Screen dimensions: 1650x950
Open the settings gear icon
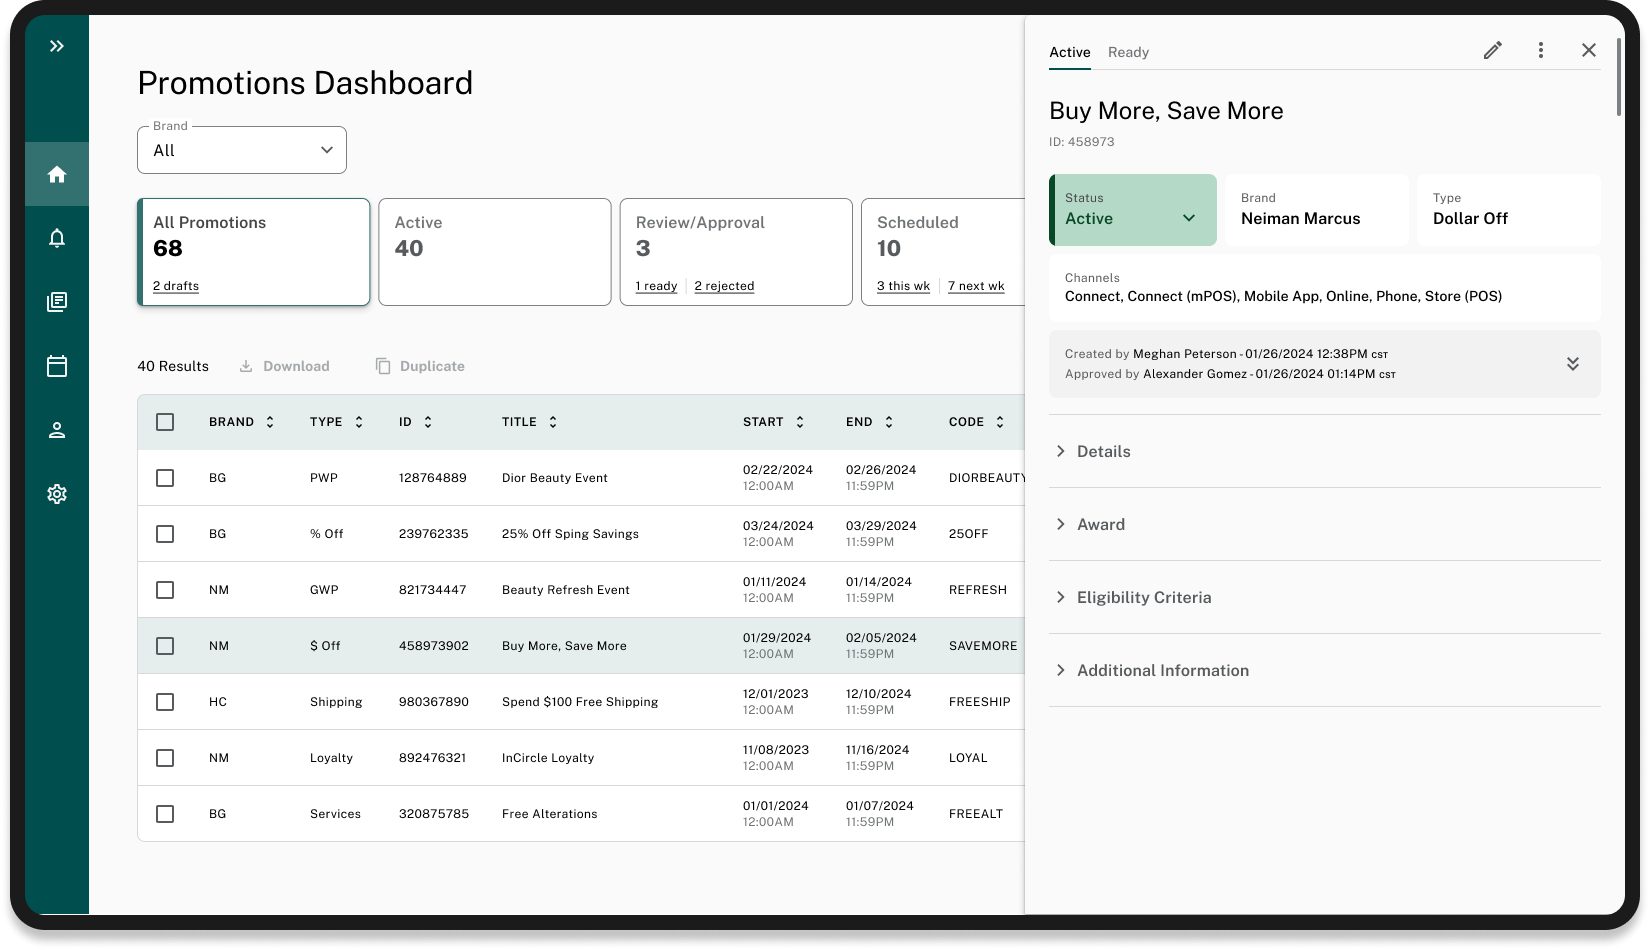57,494
